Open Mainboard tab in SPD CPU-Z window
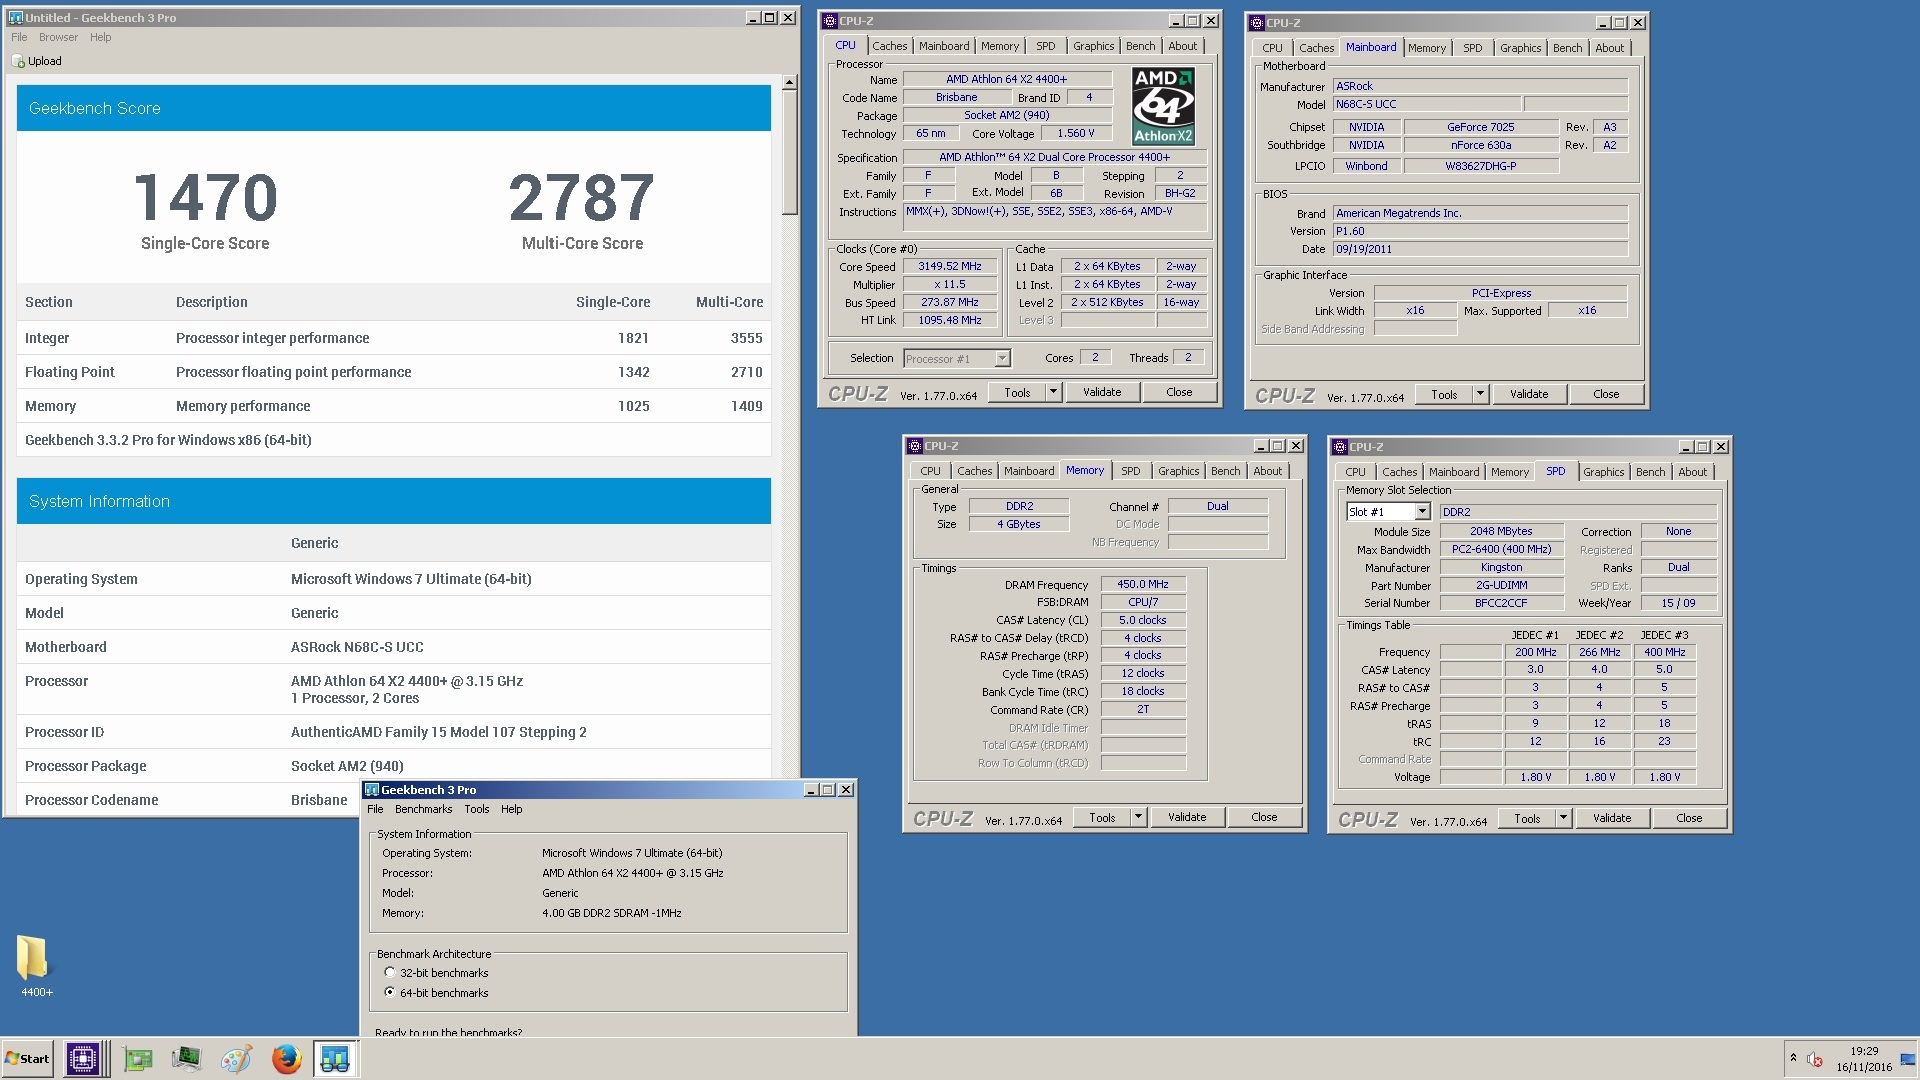 click(1454, 472)
